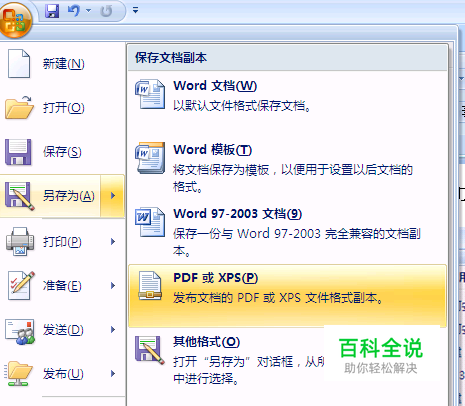Click the envelope people icon for 发送
Image resolution: width=465 pixels, height=406 pixels.
pos(20,331)
